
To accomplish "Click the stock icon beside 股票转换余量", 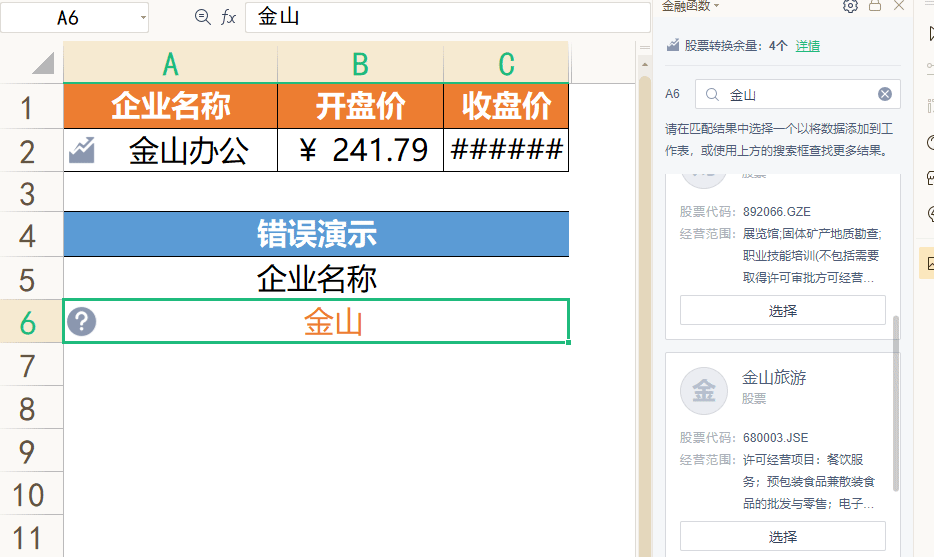I will pos(673,45).
